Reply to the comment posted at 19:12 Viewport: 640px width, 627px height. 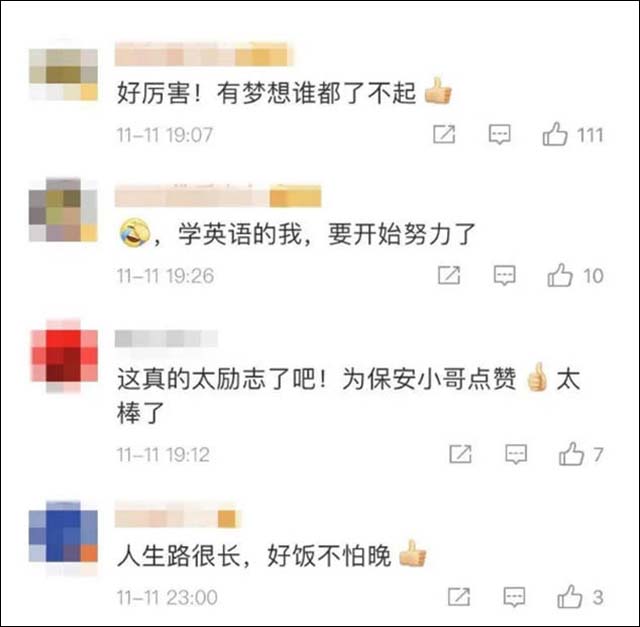pyautogui.click(x=516, y=454)
